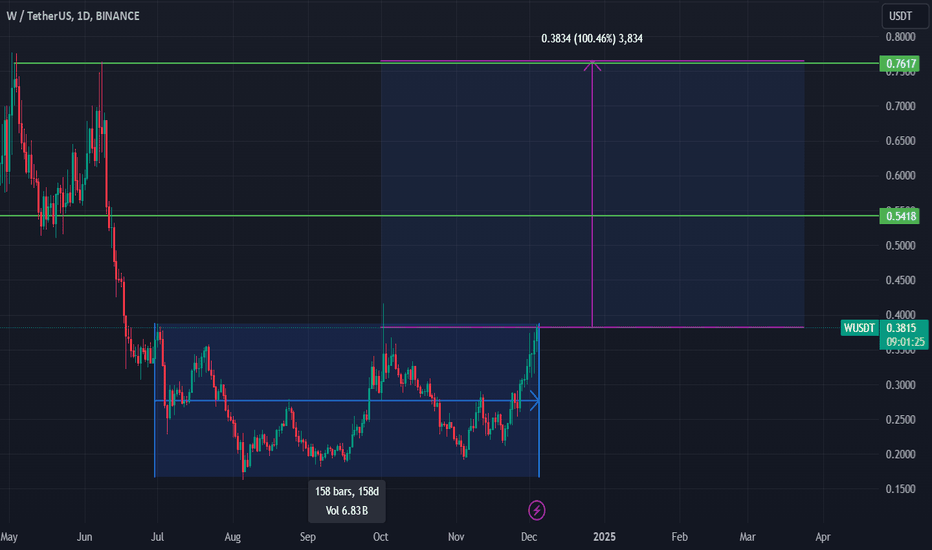Click the Aug label on time axis
Viewport: 932px width, 550px height.
(232, 537)
